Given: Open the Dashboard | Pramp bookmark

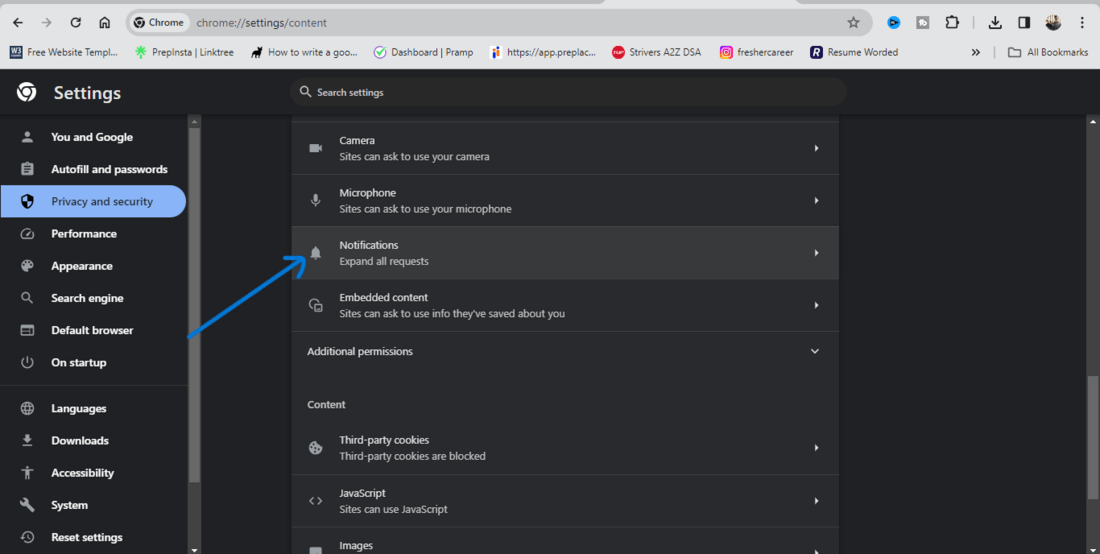Looking at the screenshot, I should pyautogui.click(x=423, y=52).
